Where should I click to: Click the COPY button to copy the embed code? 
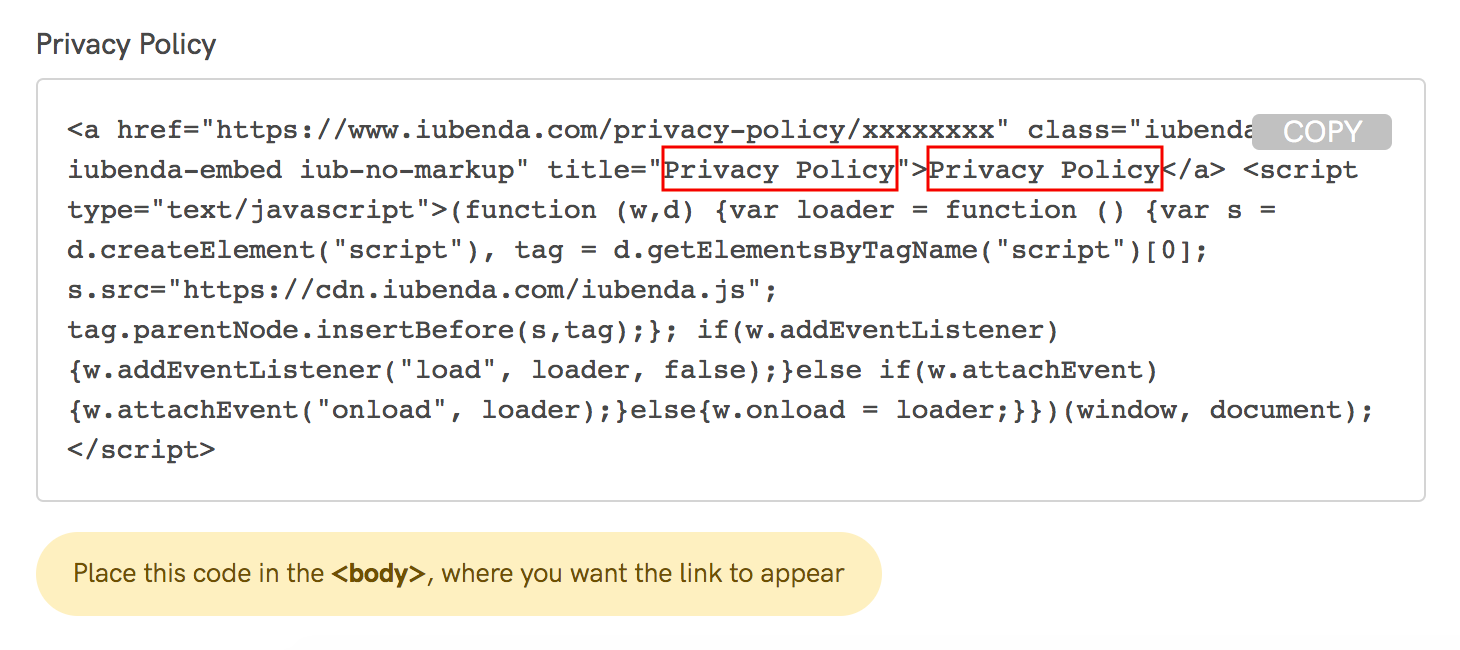(1321, 131)
